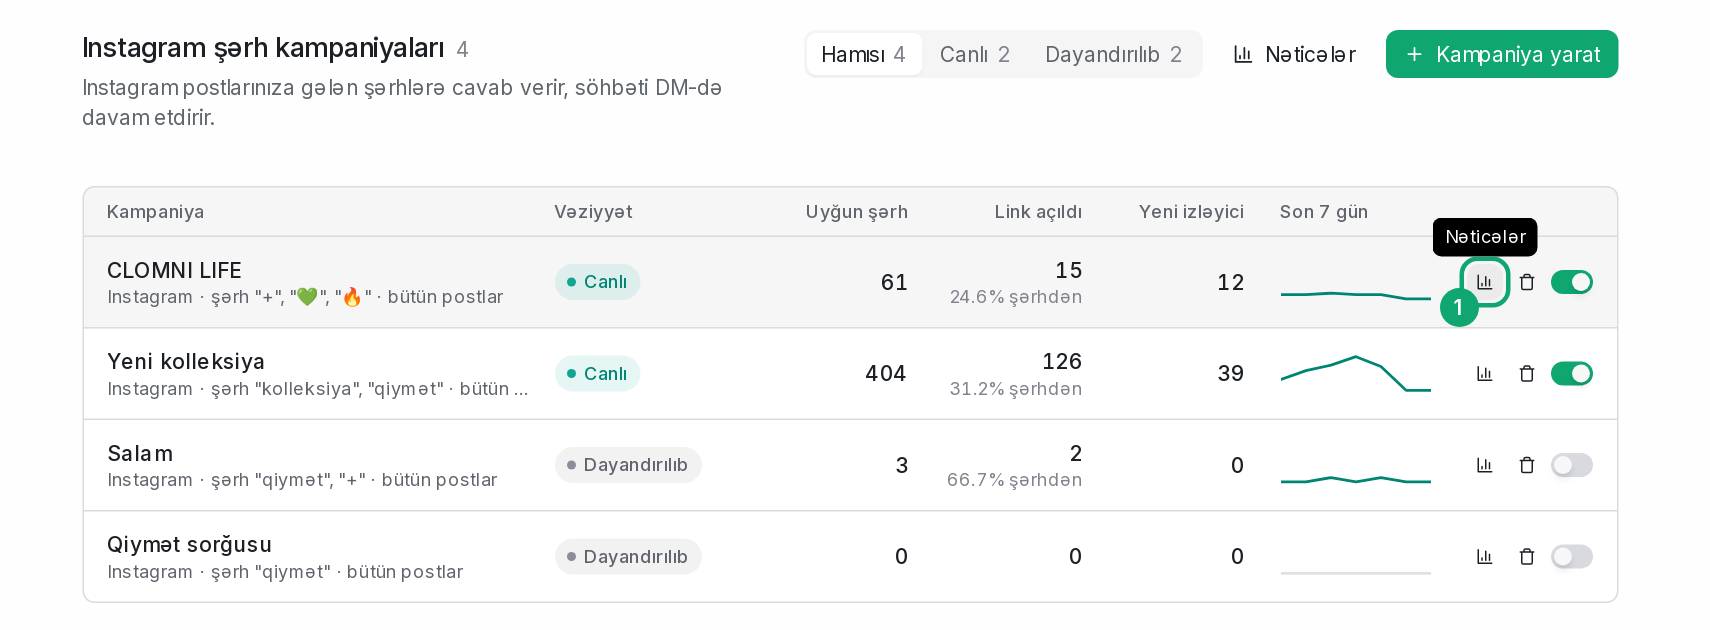Delete the CLOMNI LIFE campaign
This screenshot has height=630, width=1710.
coord(1526,282)
